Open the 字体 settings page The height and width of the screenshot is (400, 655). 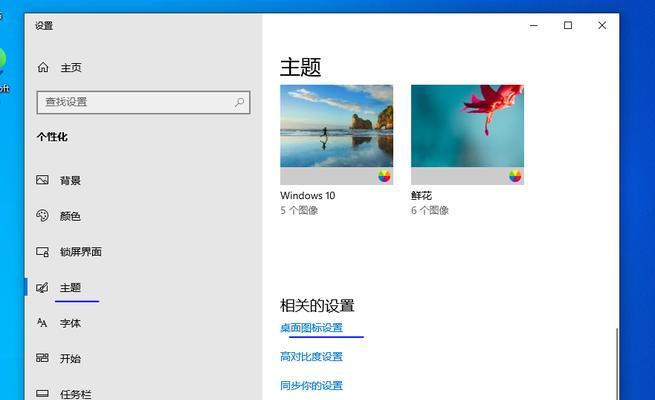(x=70, y=323)
